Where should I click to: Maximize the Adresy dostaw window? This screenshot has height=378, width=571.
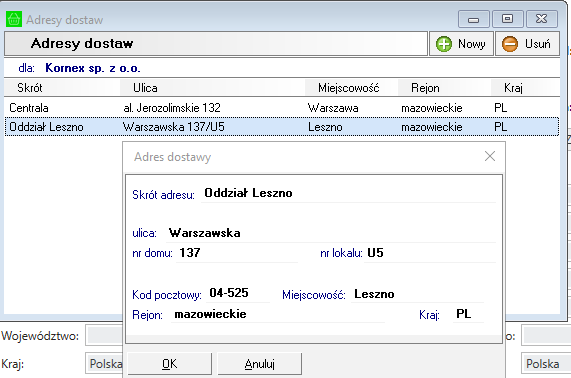point(508,19)
